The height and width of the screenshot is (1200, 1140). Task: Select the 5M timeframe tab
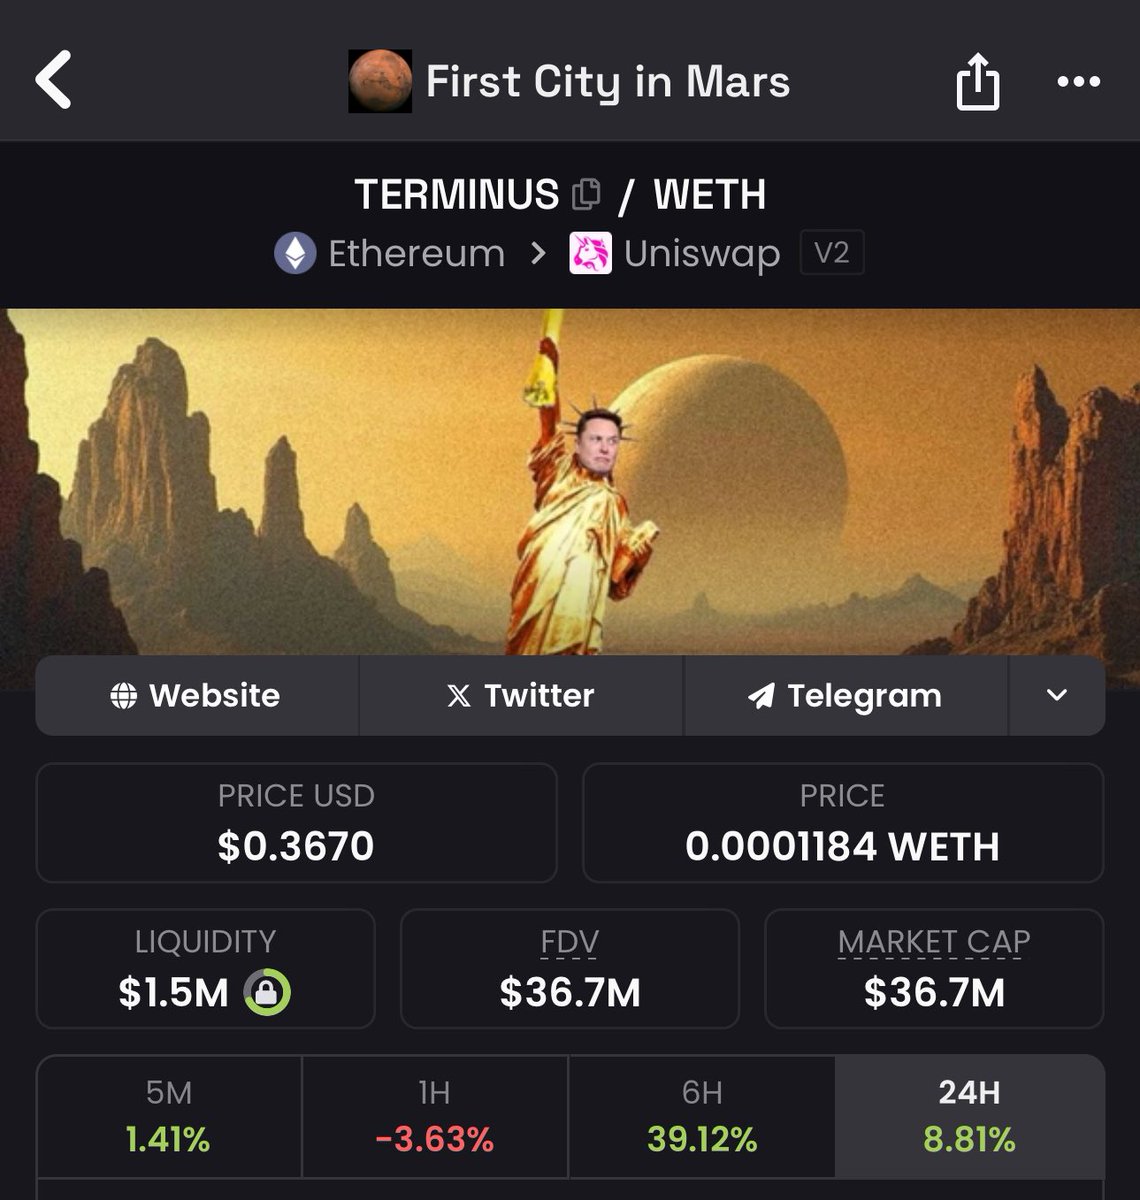tap(169, 1116)
